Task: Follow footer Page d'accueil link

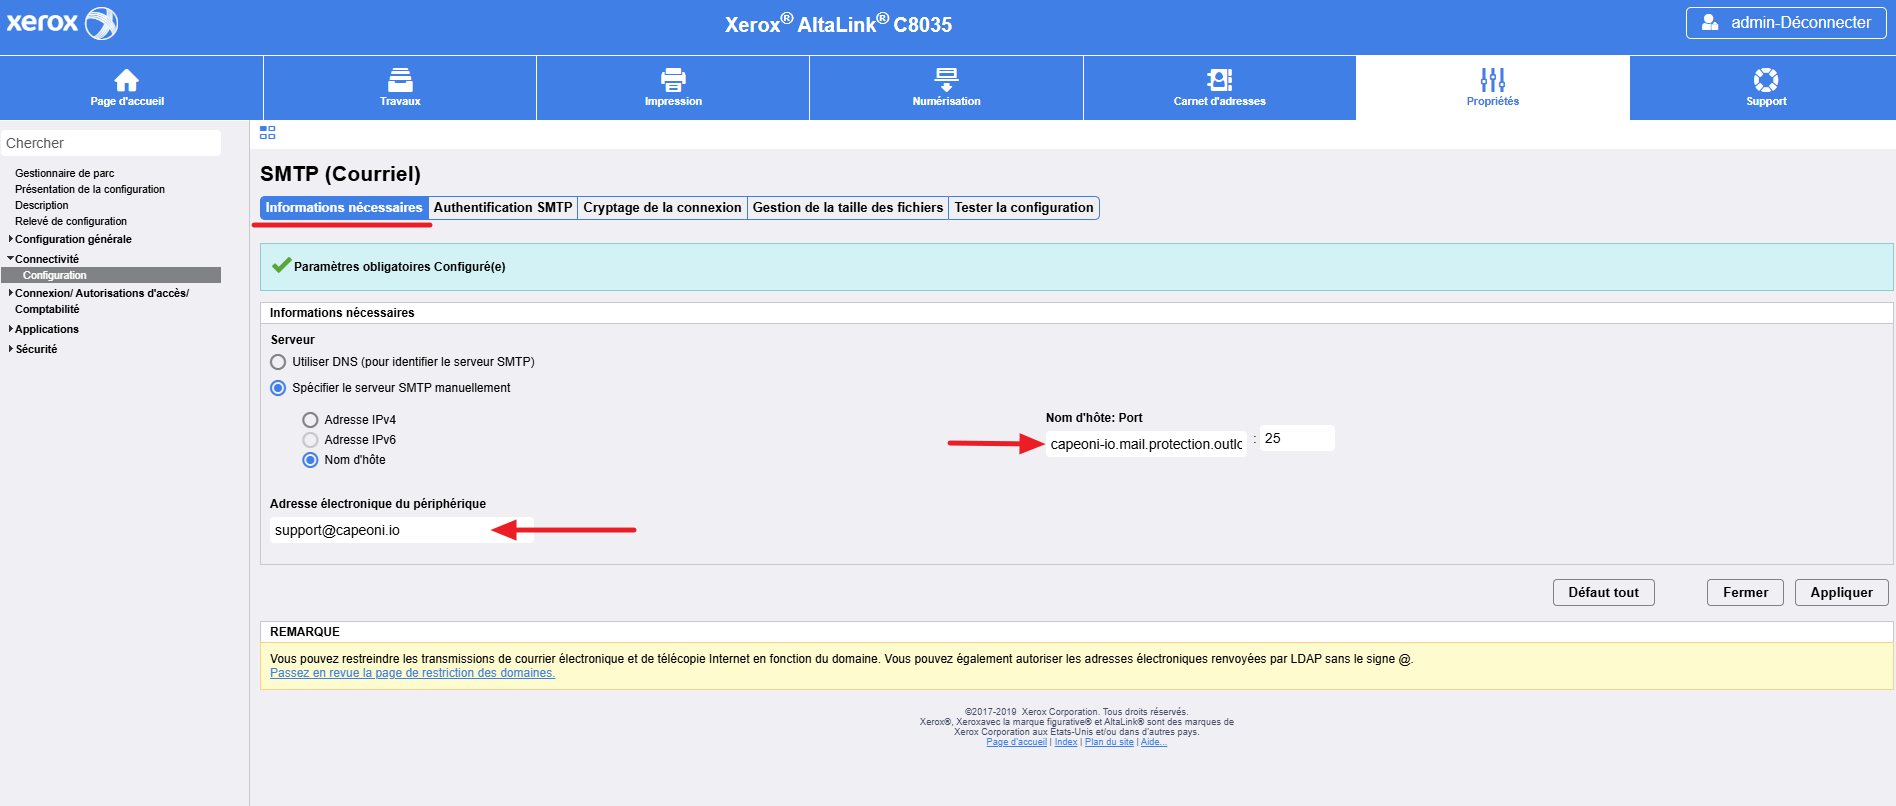Action: 1016,742
